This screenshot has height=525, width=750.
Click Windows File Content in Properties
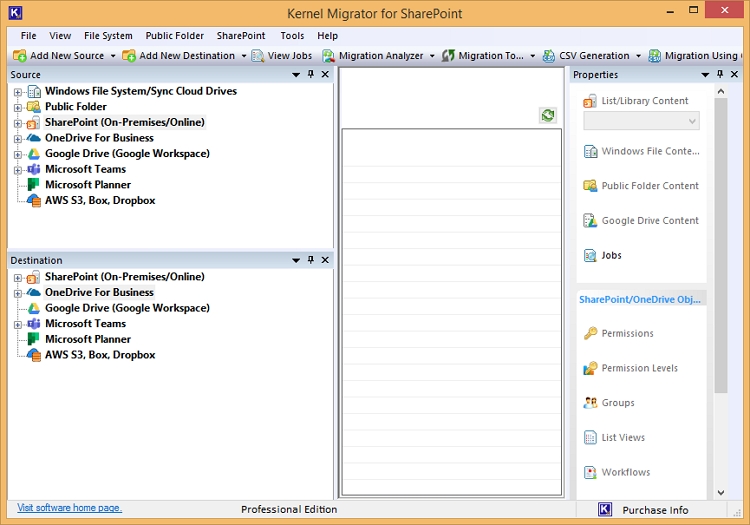[651, 151]
